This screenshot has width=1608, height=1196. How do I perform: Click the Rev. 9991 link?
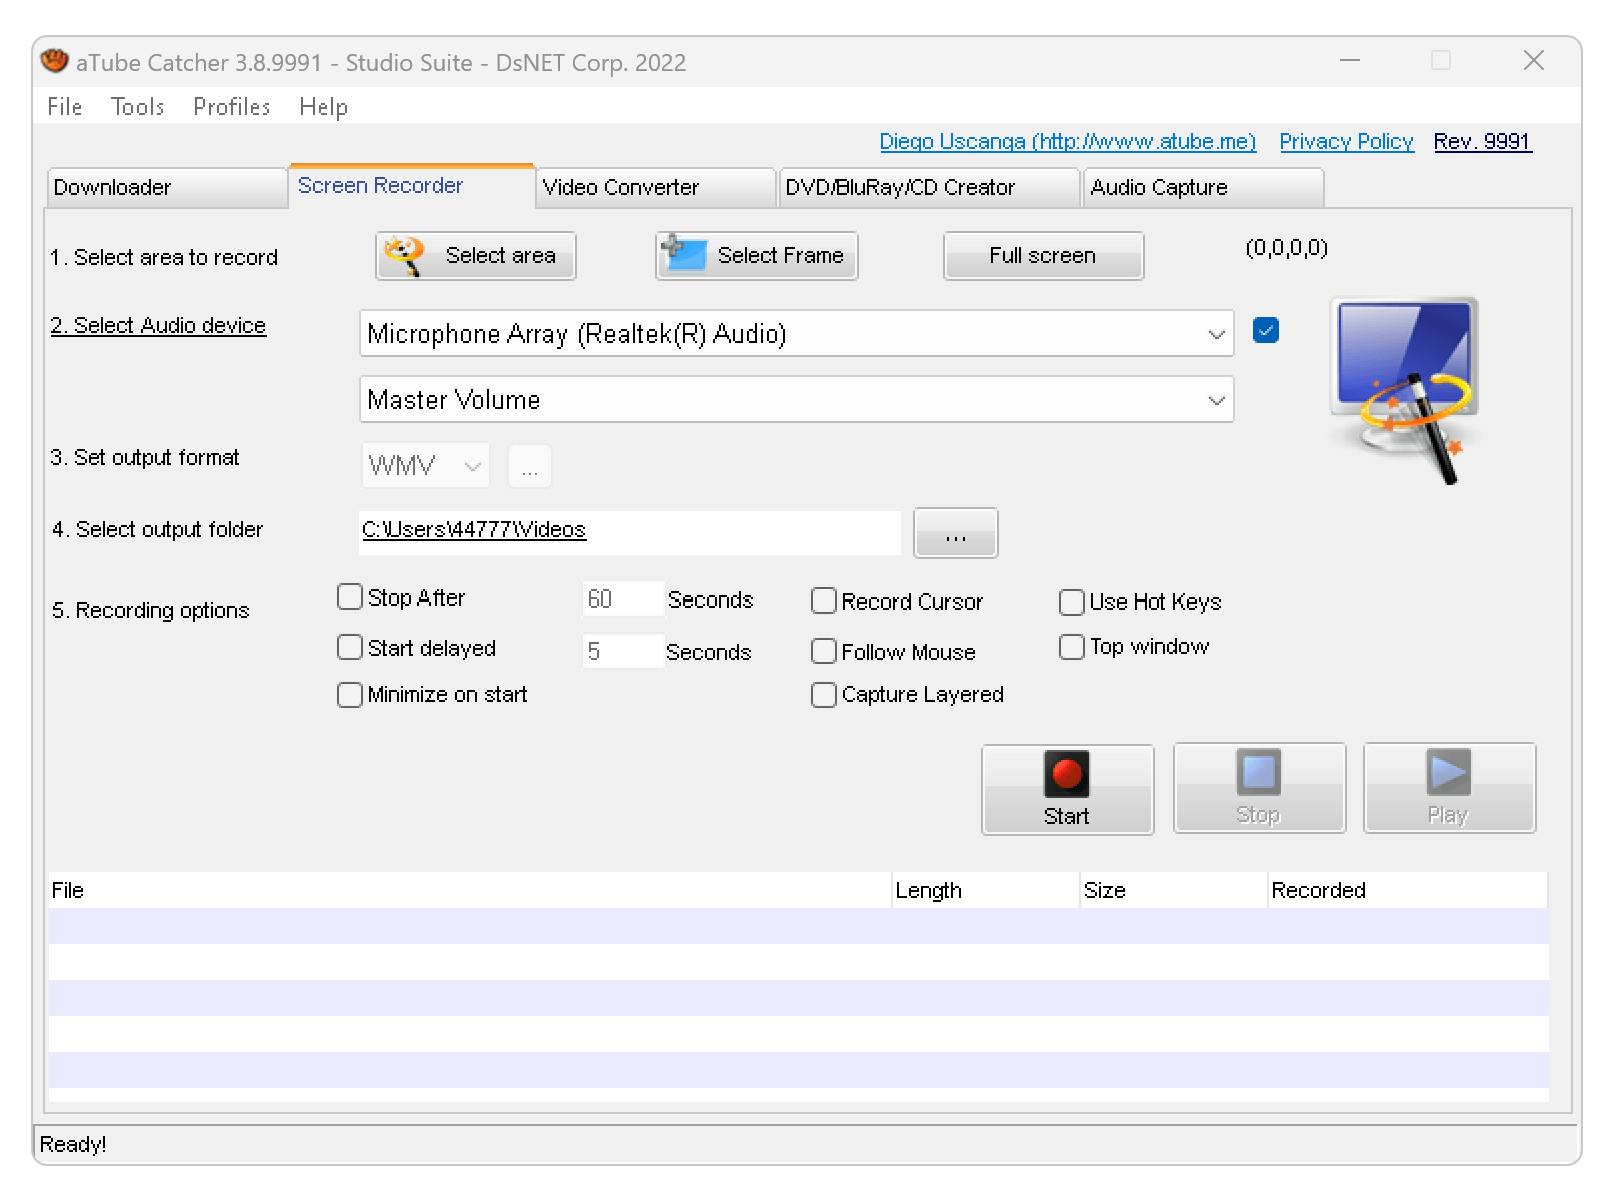coord(1482,142)
